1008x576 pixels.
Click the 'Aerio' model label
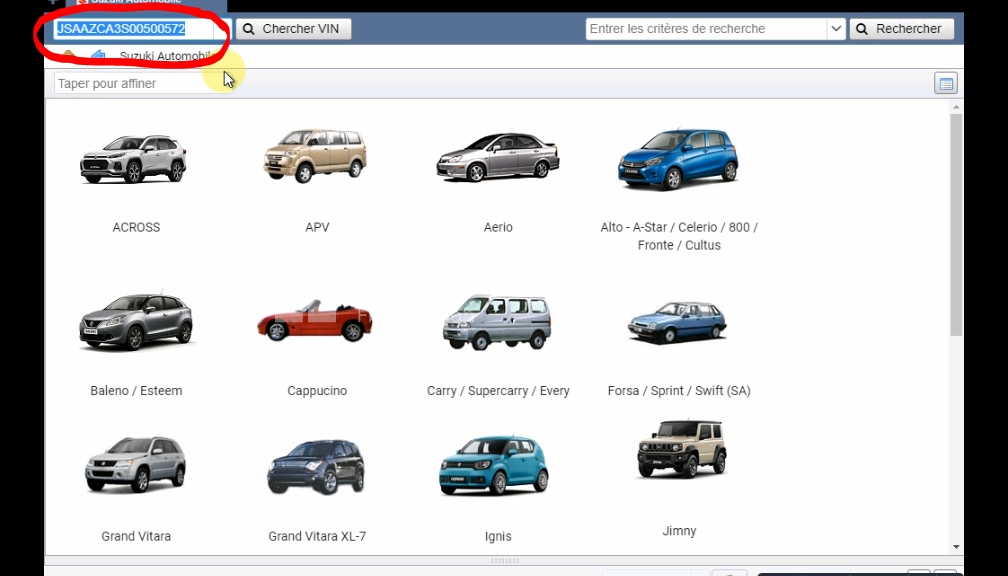(498, 228)
